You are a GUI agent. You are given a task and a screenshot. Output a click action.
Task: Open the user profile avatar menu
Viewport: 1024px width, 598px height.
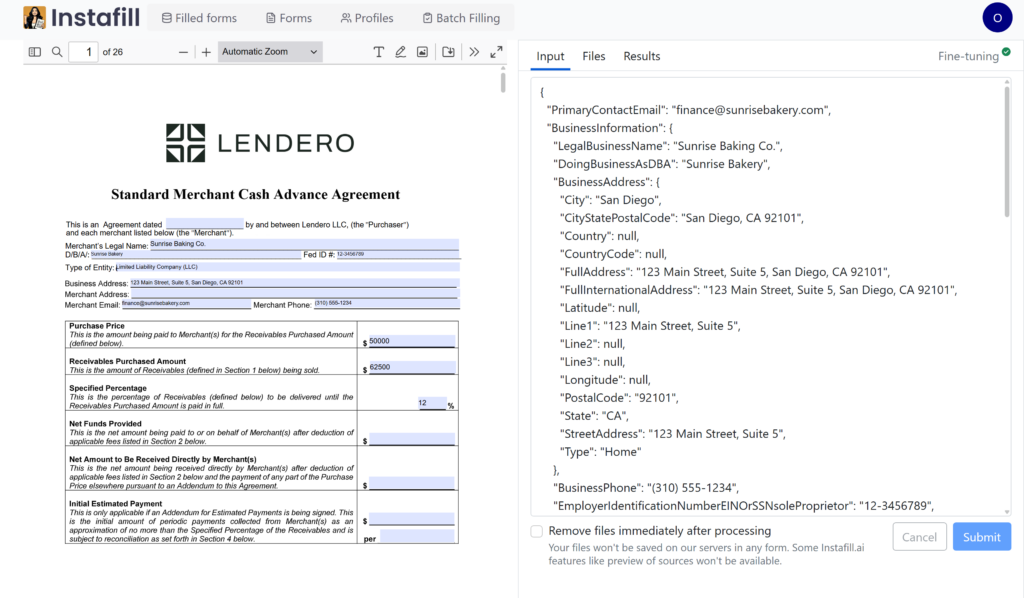tap(997, 17)
